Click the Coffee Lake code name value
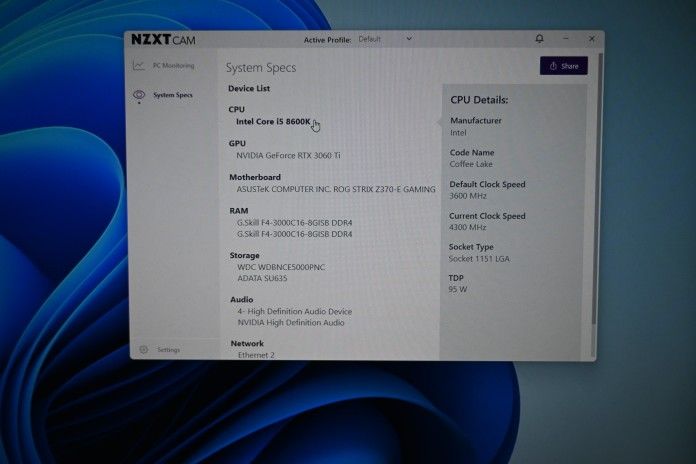Screen dimensions: 696x464 point(471,164)
